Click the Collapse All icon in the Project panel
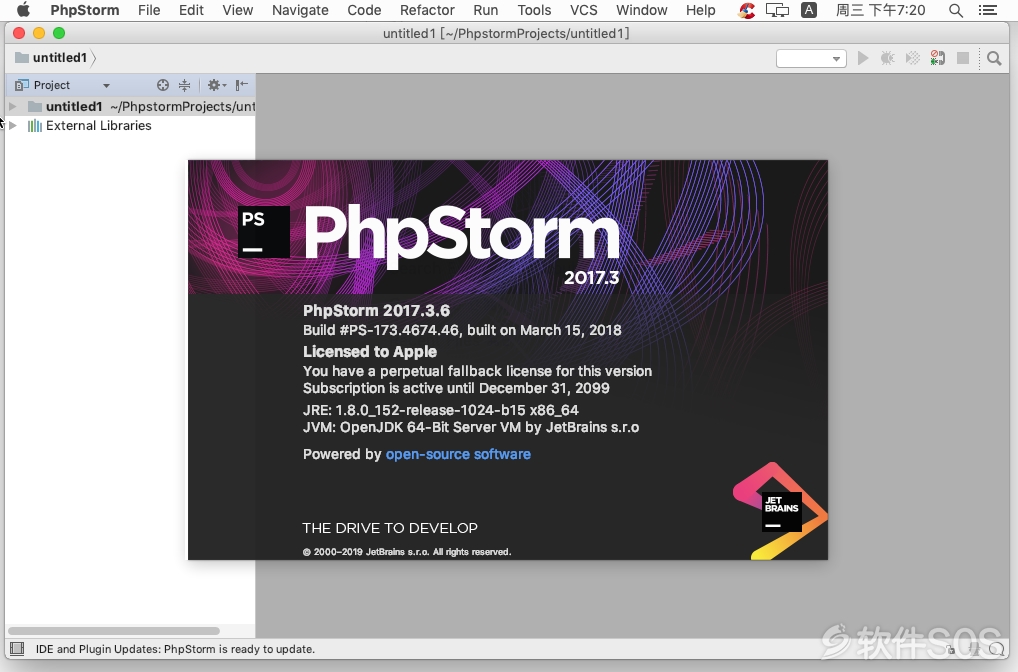The height and width of the screenshot is (672, 1018). pyautogui.click(x=184, y=85)
